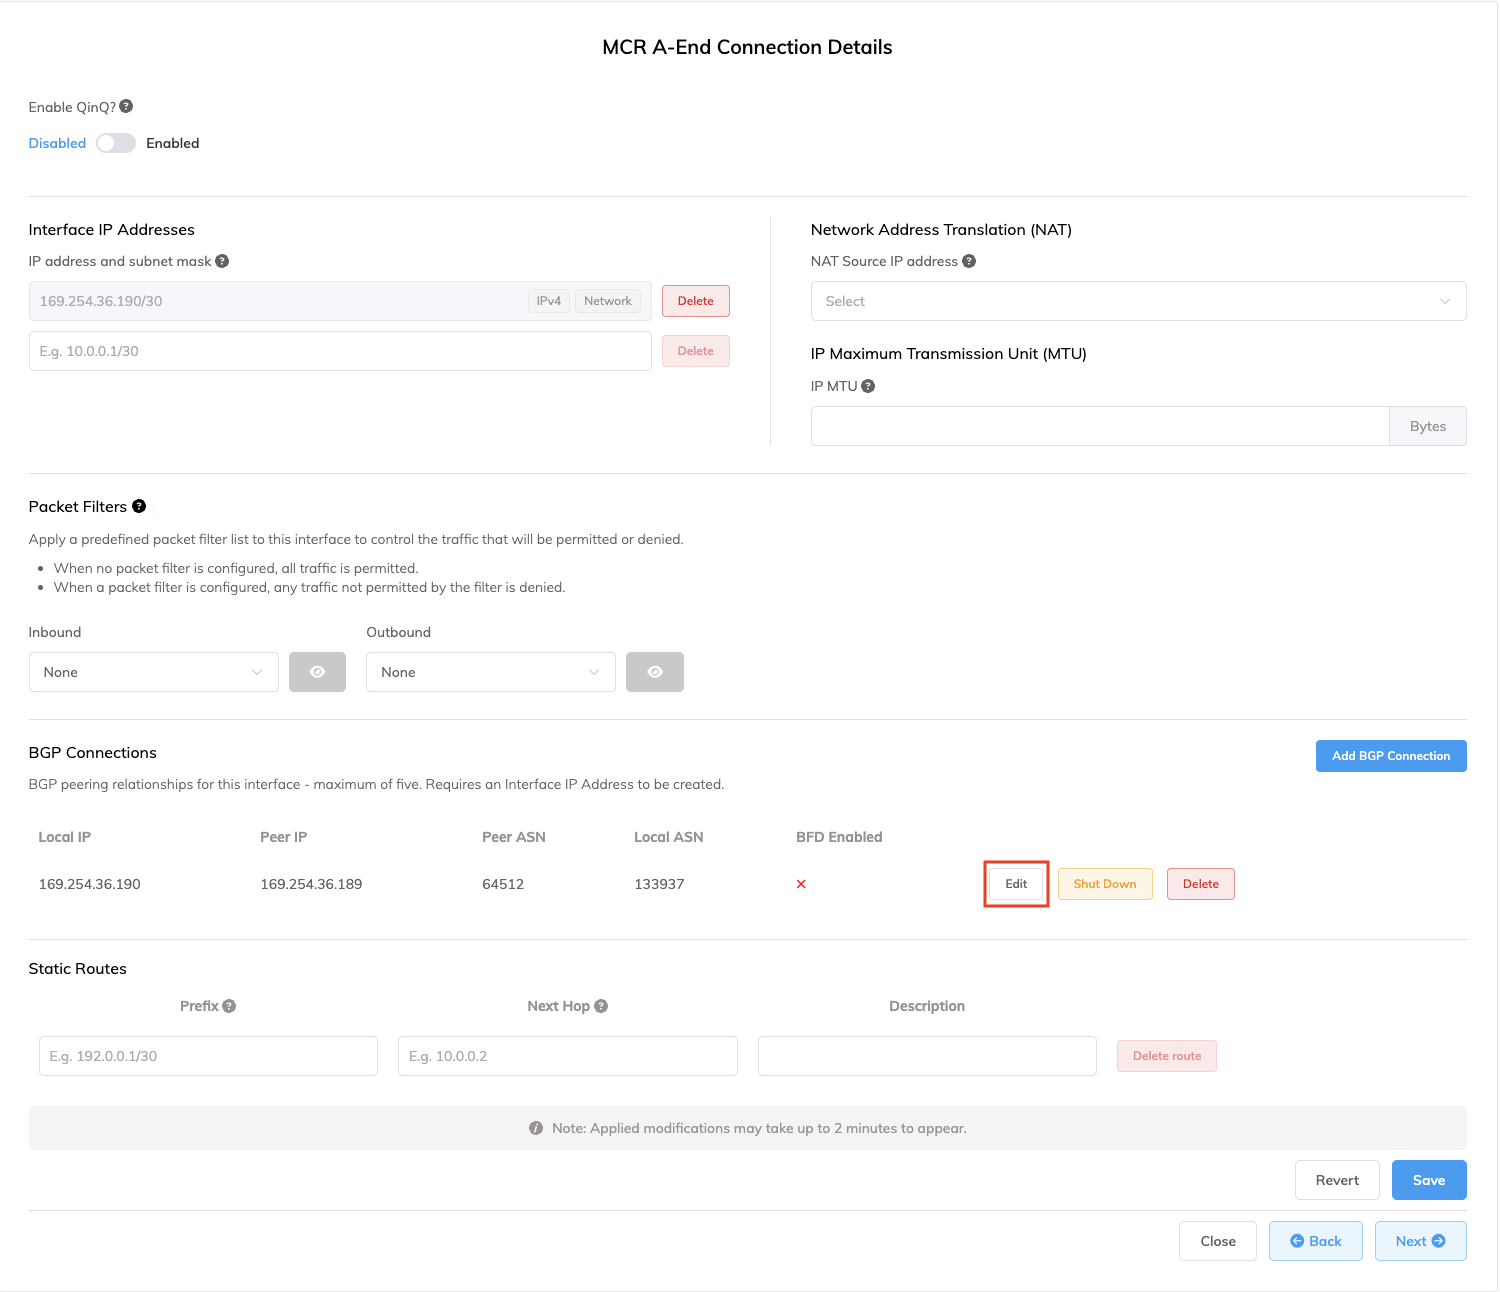This screenshot has height=1292, width=1500.
Task: Click the Packet Filters help icon
Action: (x=139, y=506)
